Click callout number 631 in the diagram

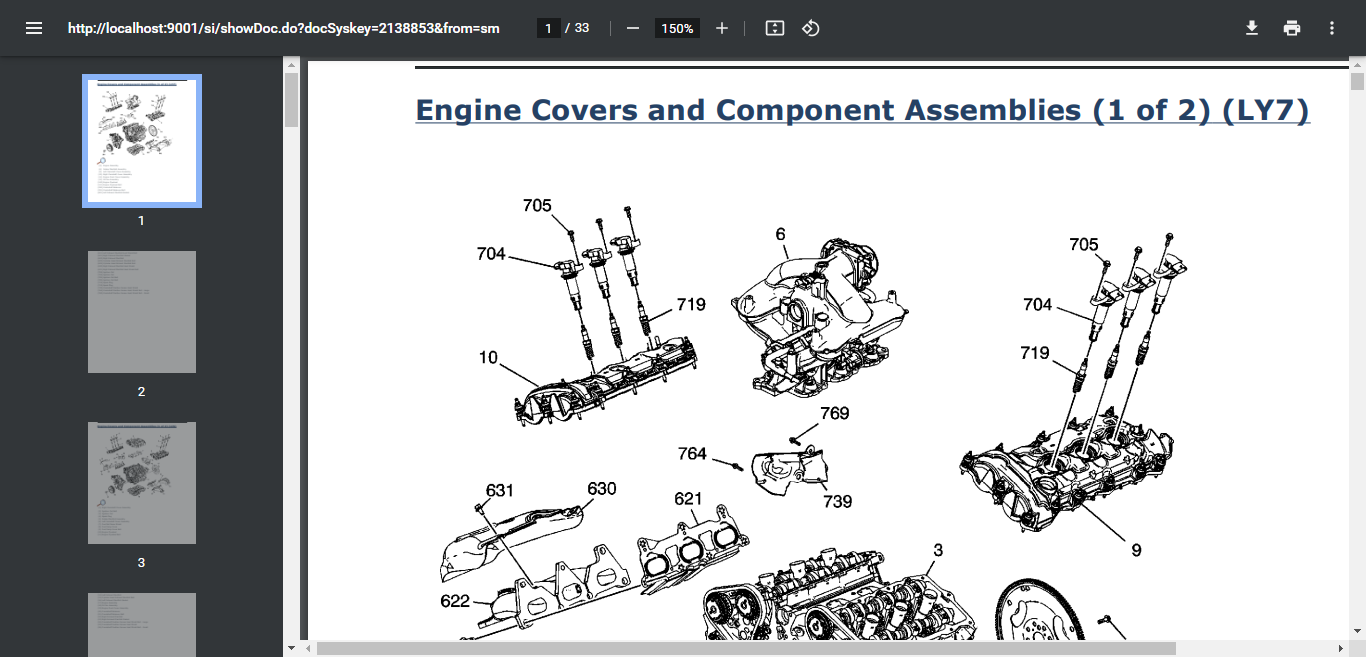click(500, 490)
